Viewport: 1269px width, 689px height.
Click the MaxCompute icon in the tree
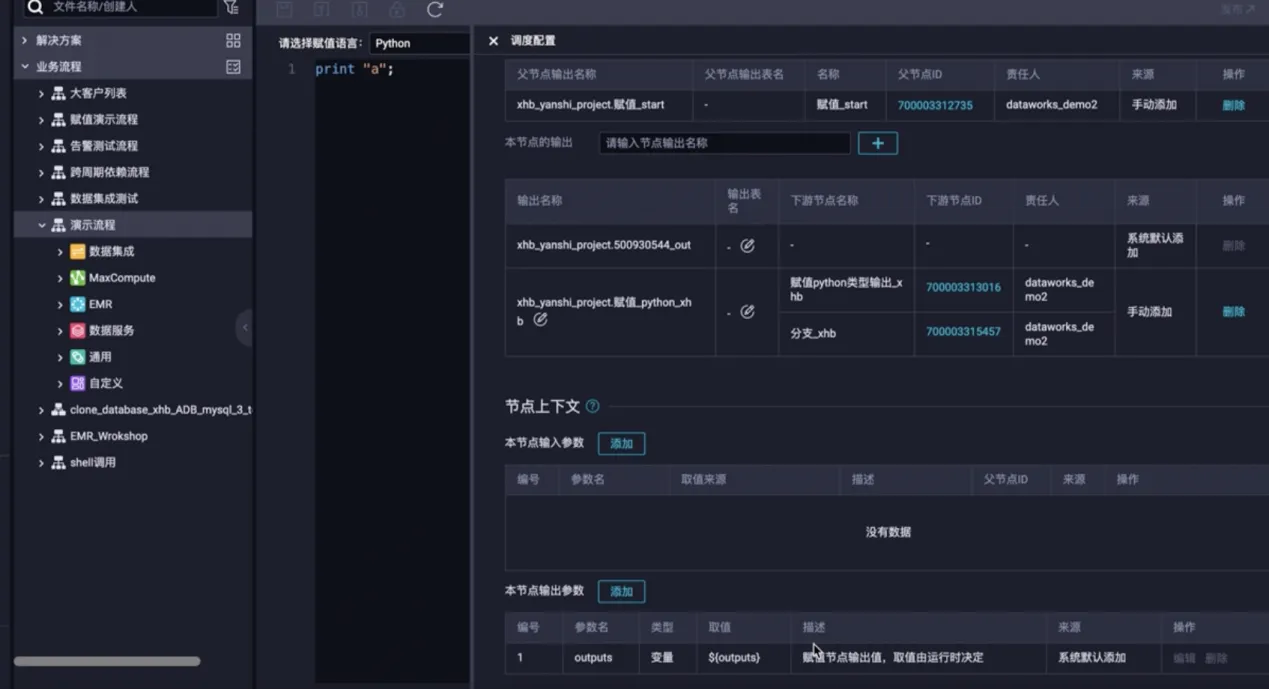[x=77, y=278]
